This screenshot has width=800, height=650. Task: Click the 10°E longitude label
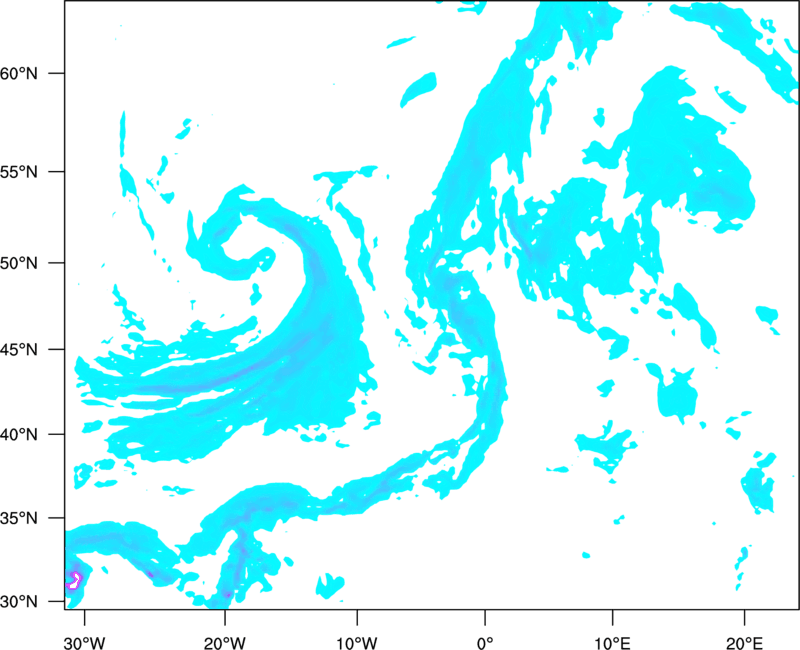click(x=613, y=643)
